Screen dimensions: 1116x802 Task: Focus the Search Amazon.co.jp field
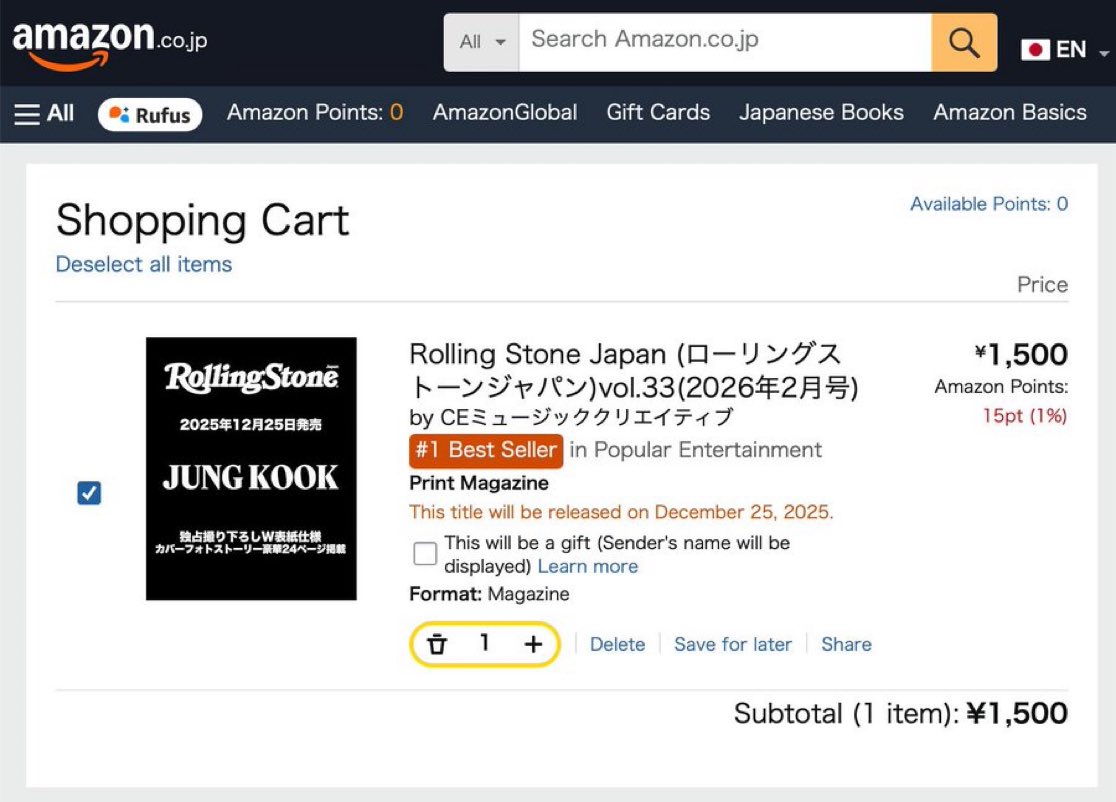[725, 43]
